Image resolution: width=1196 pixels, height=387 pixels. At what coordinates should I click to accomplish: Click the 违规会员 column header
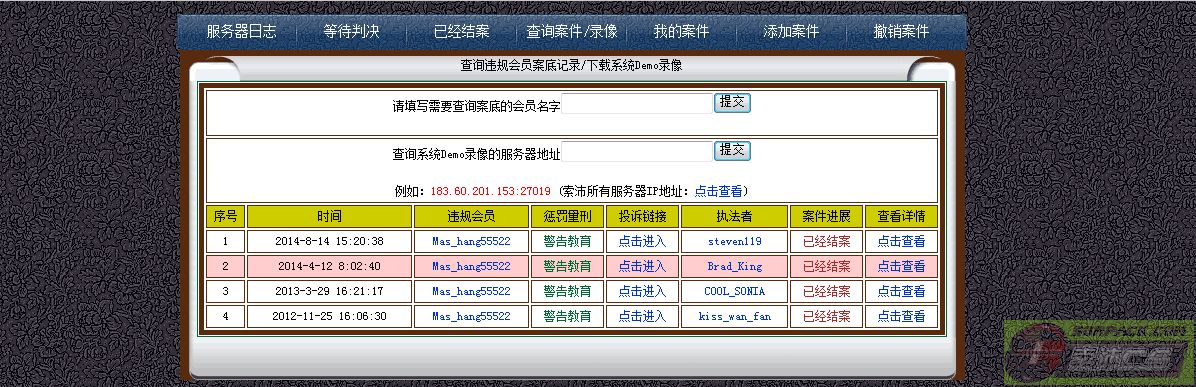[471, 217]
